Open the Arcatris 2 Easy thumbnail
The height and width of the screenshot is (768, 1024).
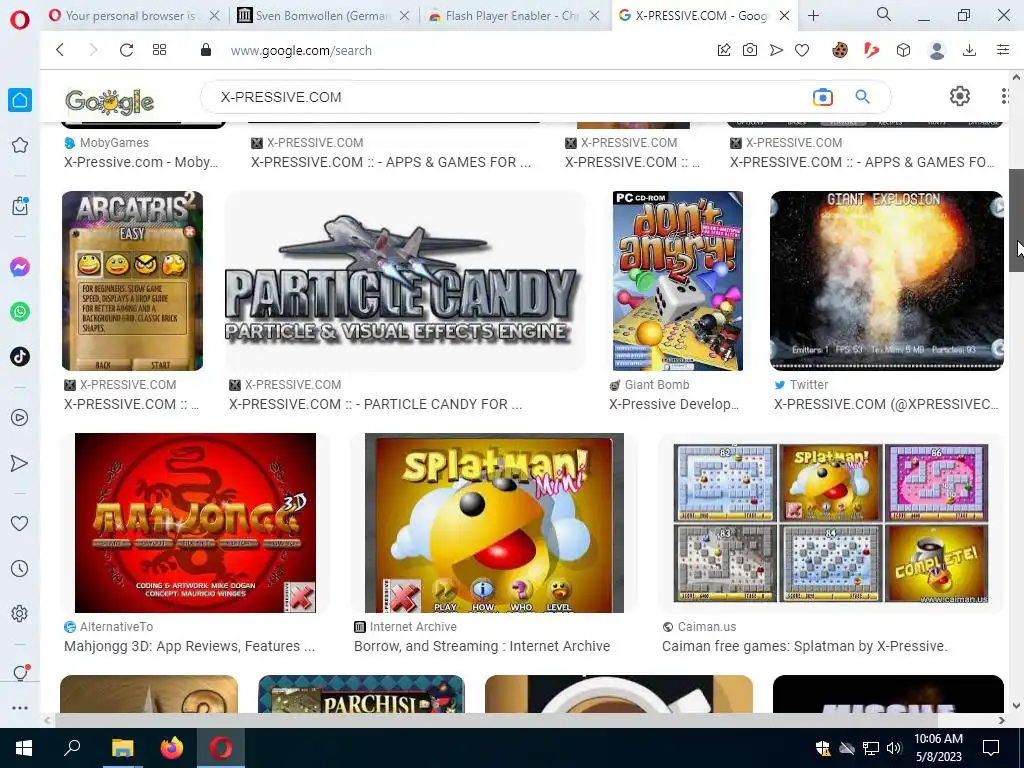(x=132, y=281)
